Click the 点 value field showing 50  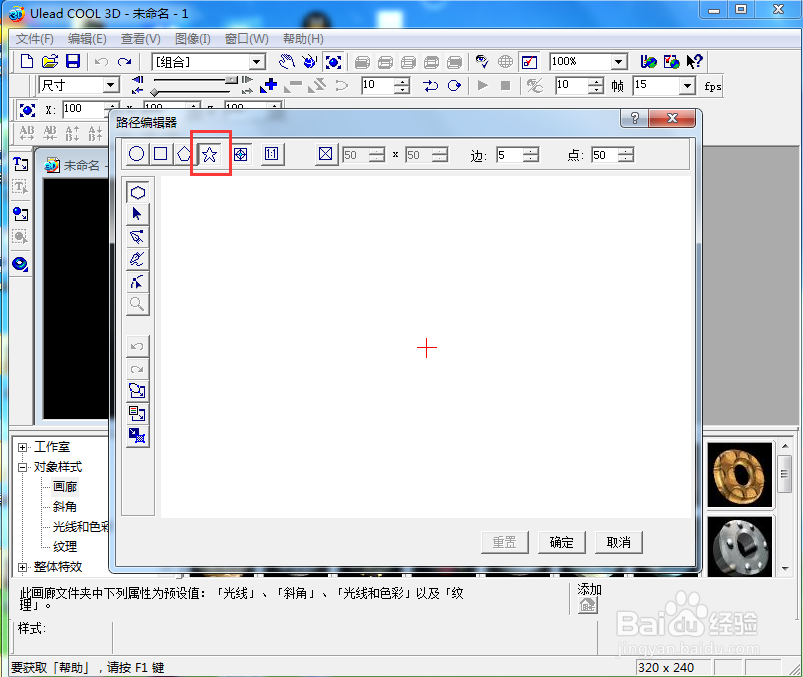pyautogui.click(x=604, y=155)
